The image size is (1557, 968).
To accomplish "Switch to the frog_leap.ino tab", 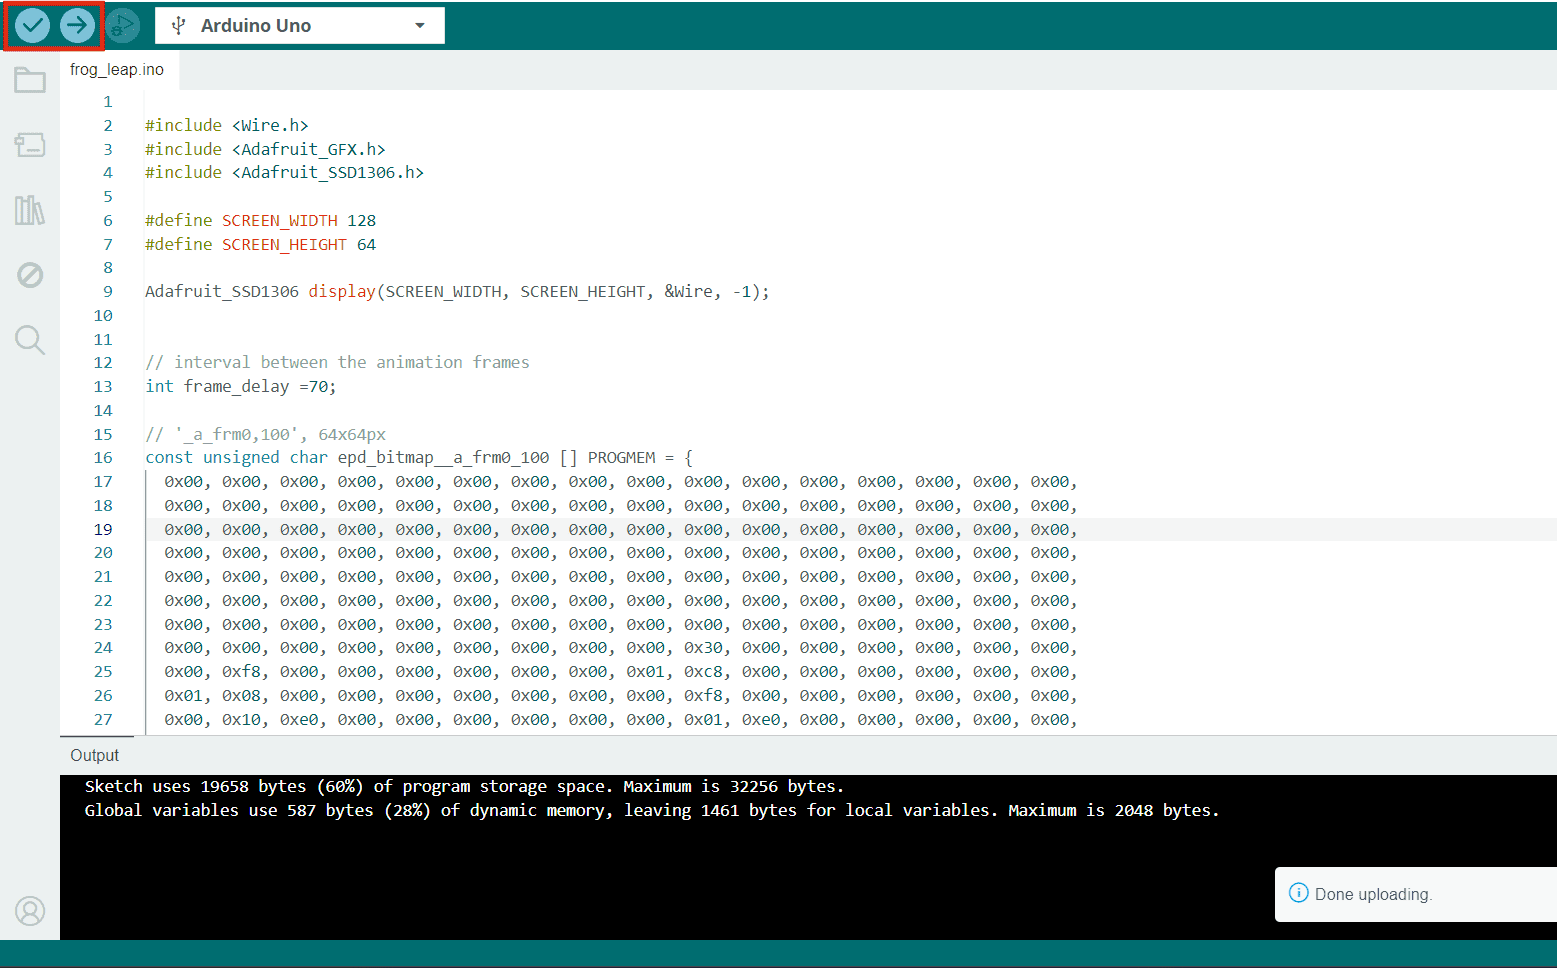I will (x=117, y=70).
